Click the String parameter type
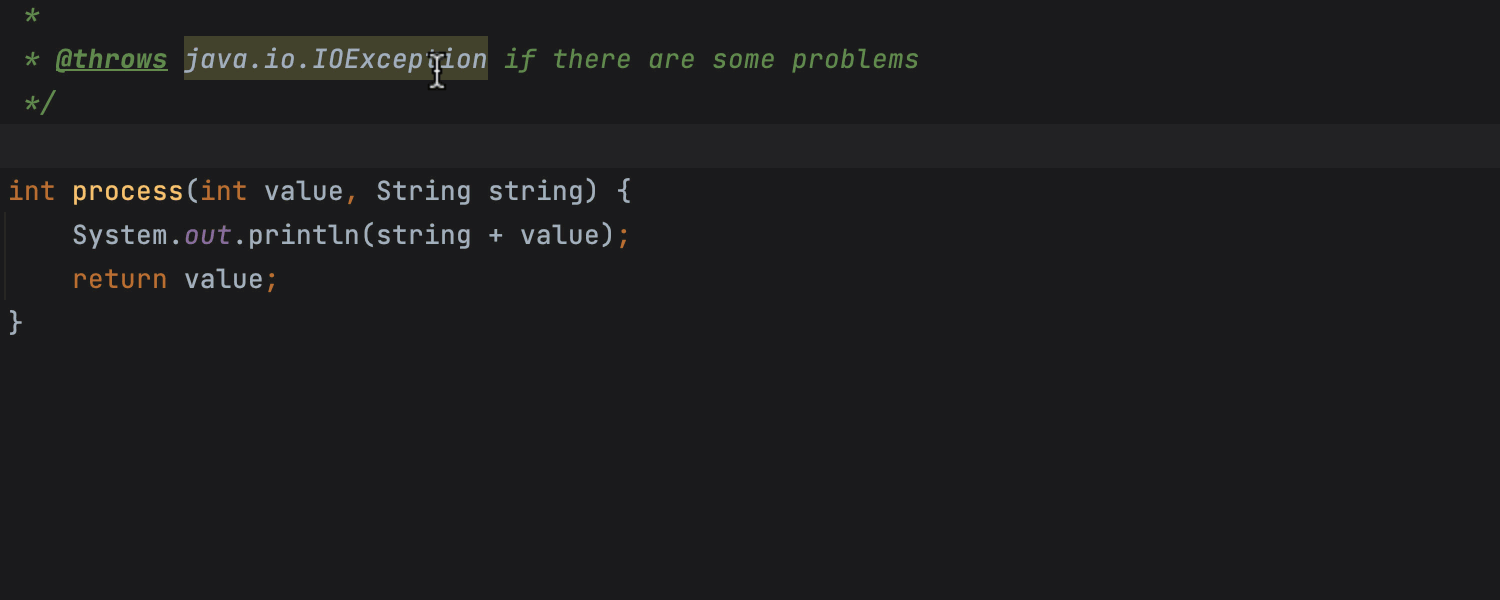The height and width of the screenshot is (600, 1500). click(x=423, y=191)
